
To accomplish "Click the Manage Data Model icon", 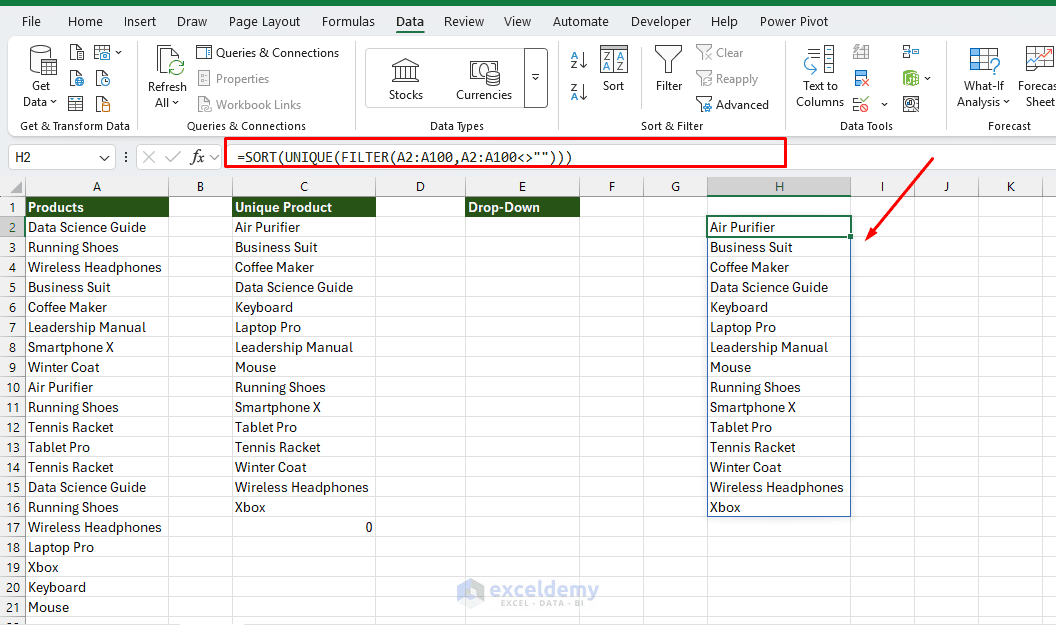I will pyautogui.click(x=911, y=104).
